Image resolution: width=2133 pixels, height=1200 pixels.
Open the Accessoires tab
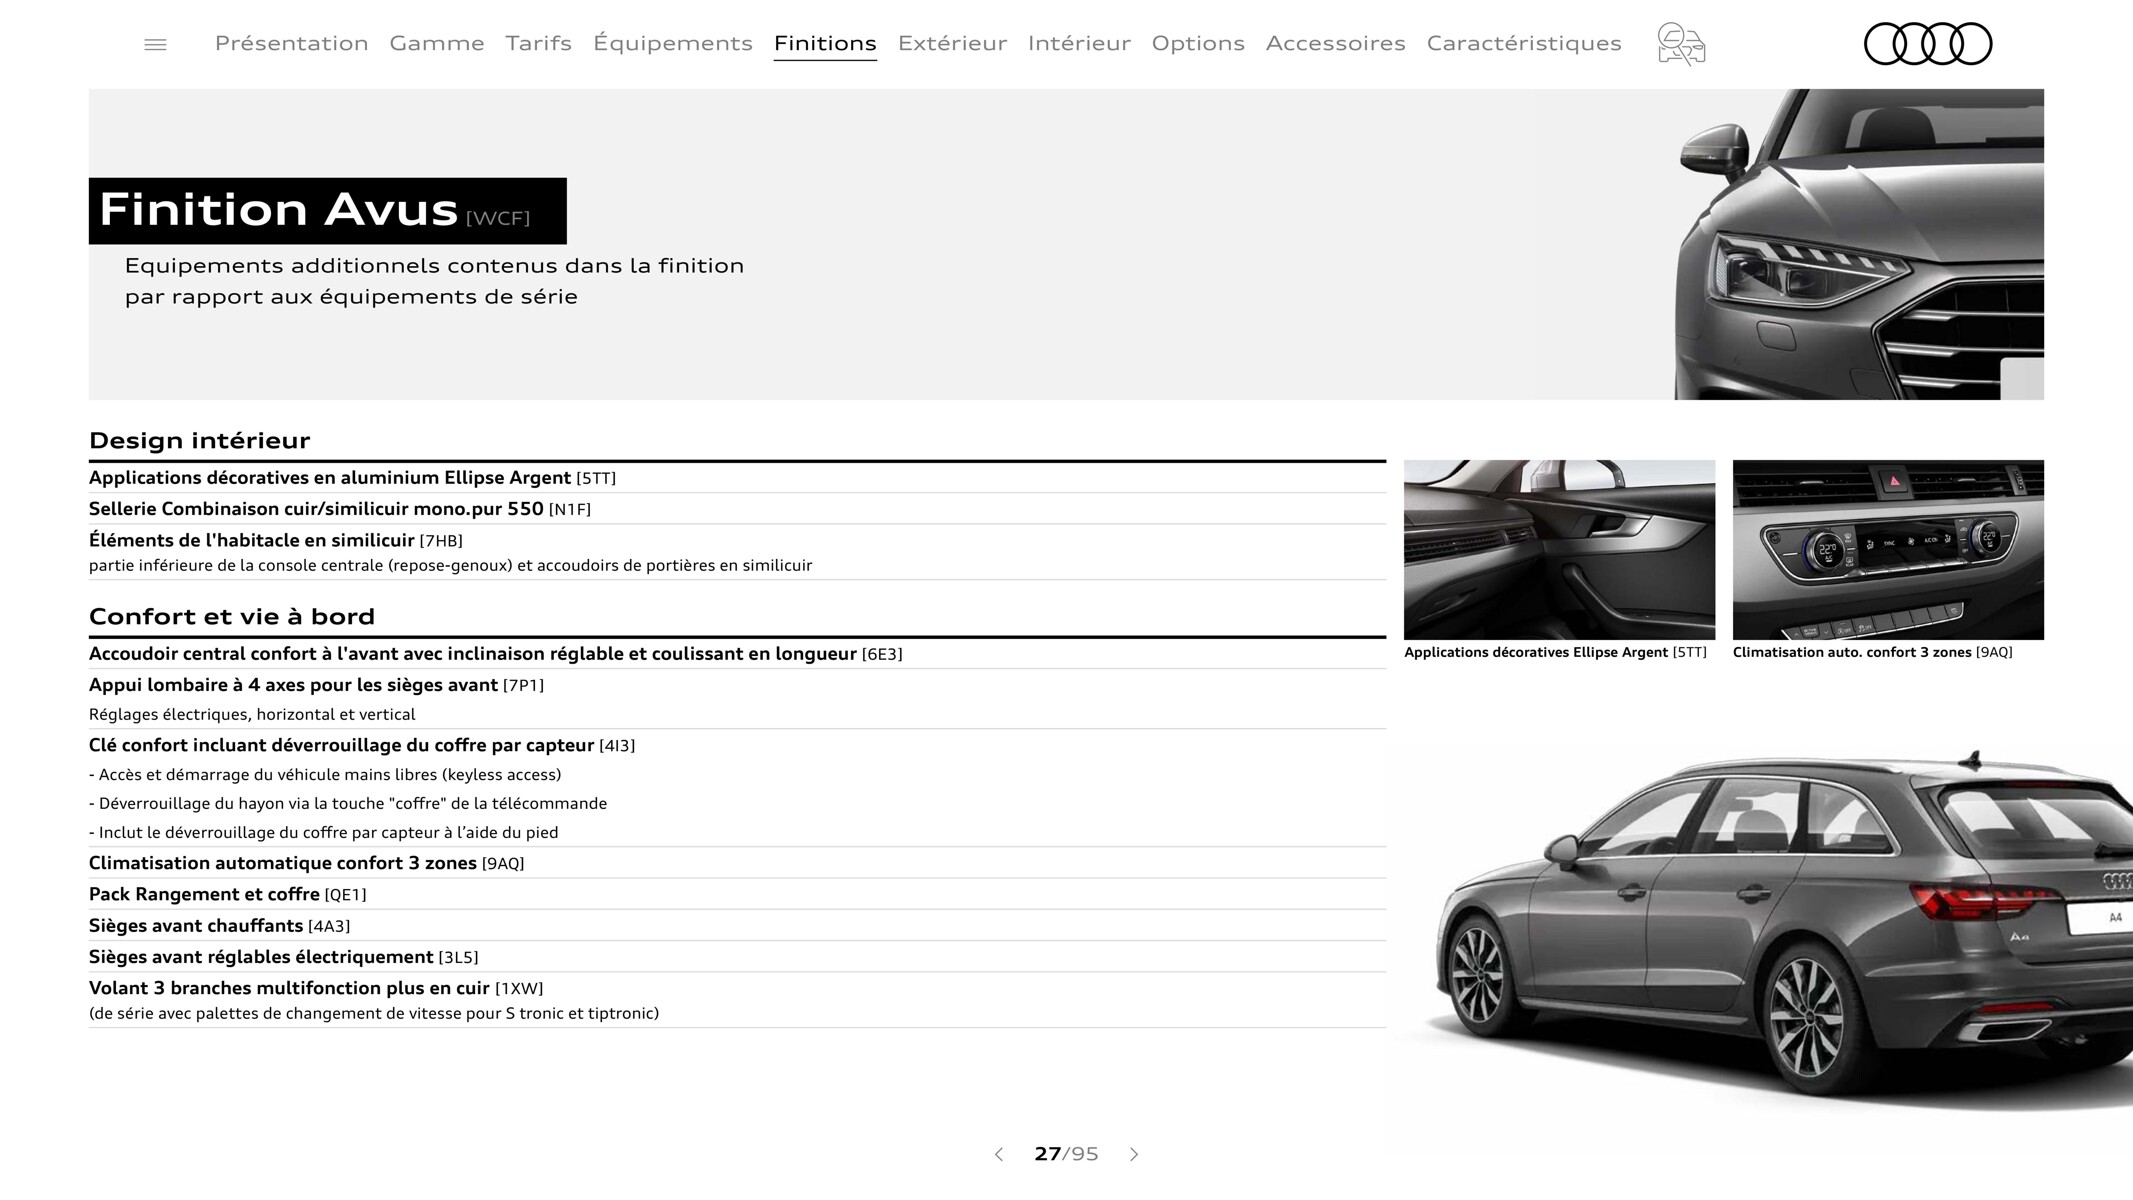pyautogui.click(x=1335, y=43)
